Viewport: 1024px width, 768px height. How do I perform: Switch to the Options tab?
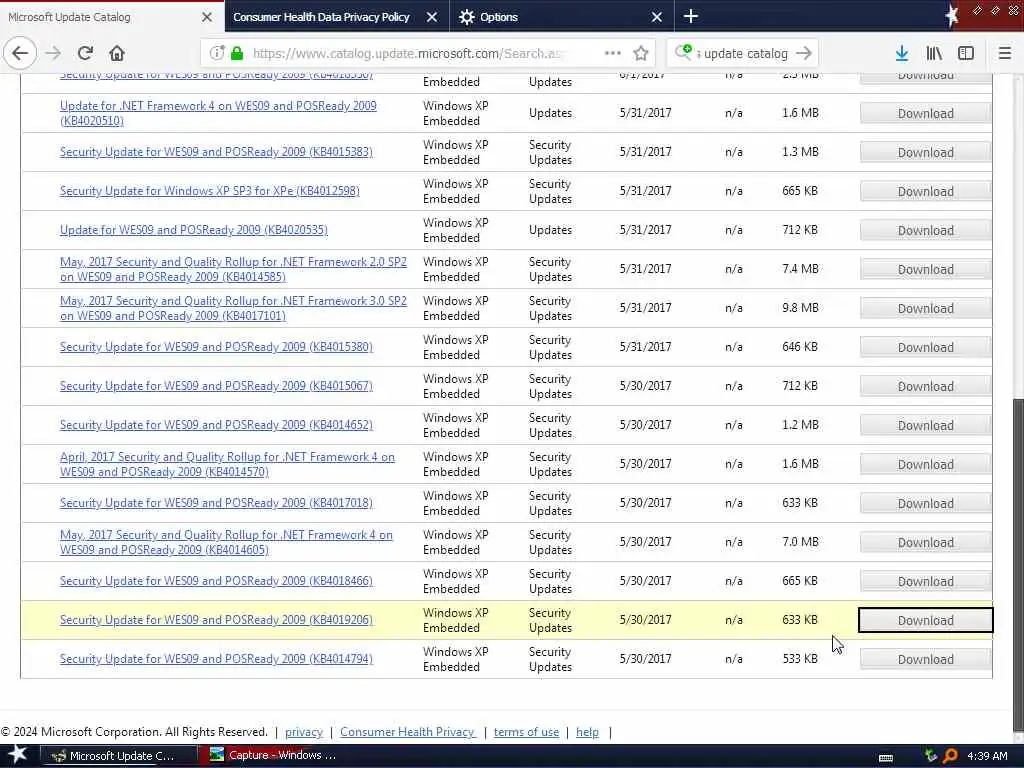coord(562,16)
